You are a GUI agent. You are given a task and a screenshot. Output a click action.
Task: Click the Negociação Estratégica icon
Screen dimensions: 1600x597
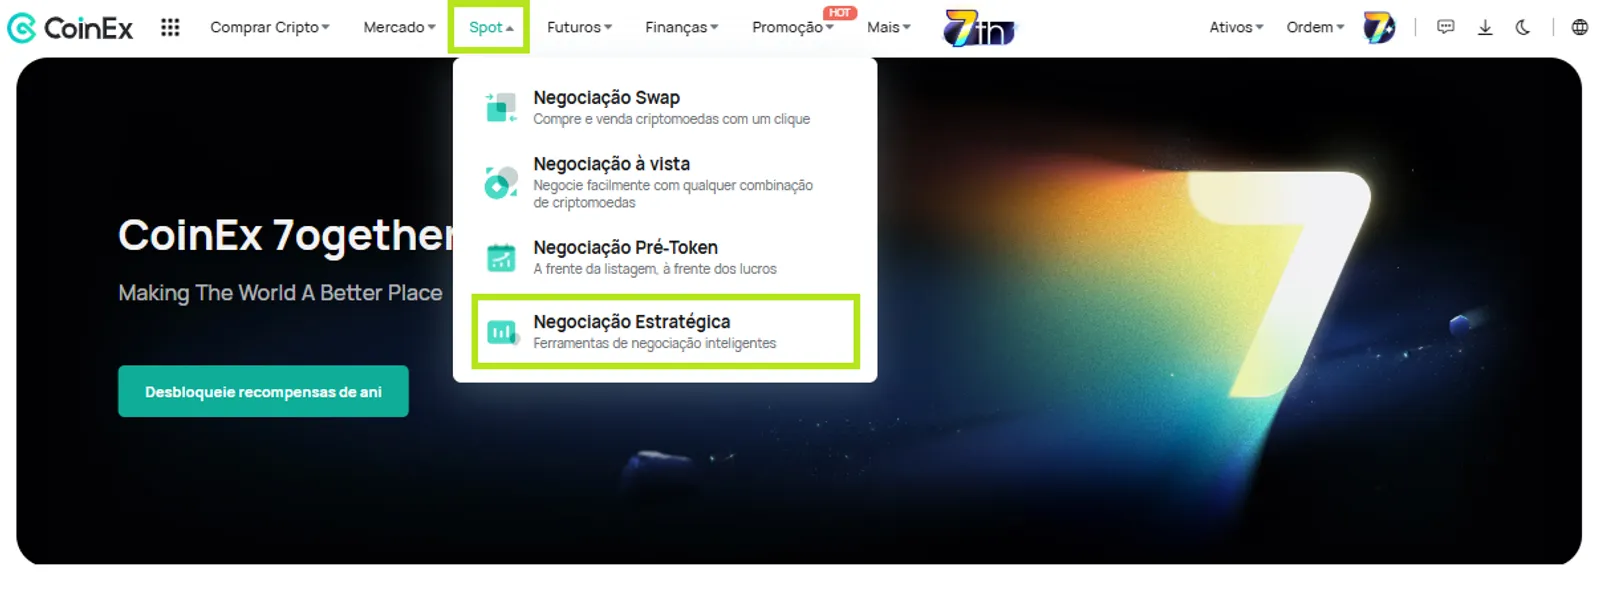[x=502, y=332]
